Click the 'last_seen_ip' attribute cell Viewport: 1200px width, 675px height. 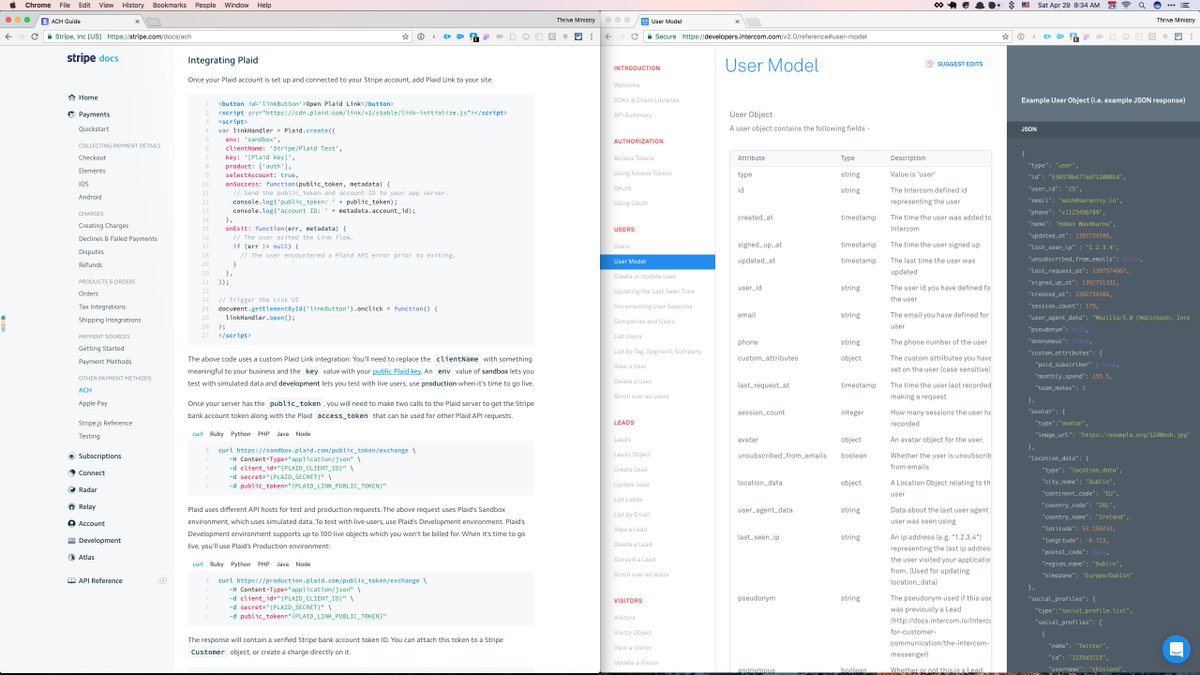click(x=757, y=537)
